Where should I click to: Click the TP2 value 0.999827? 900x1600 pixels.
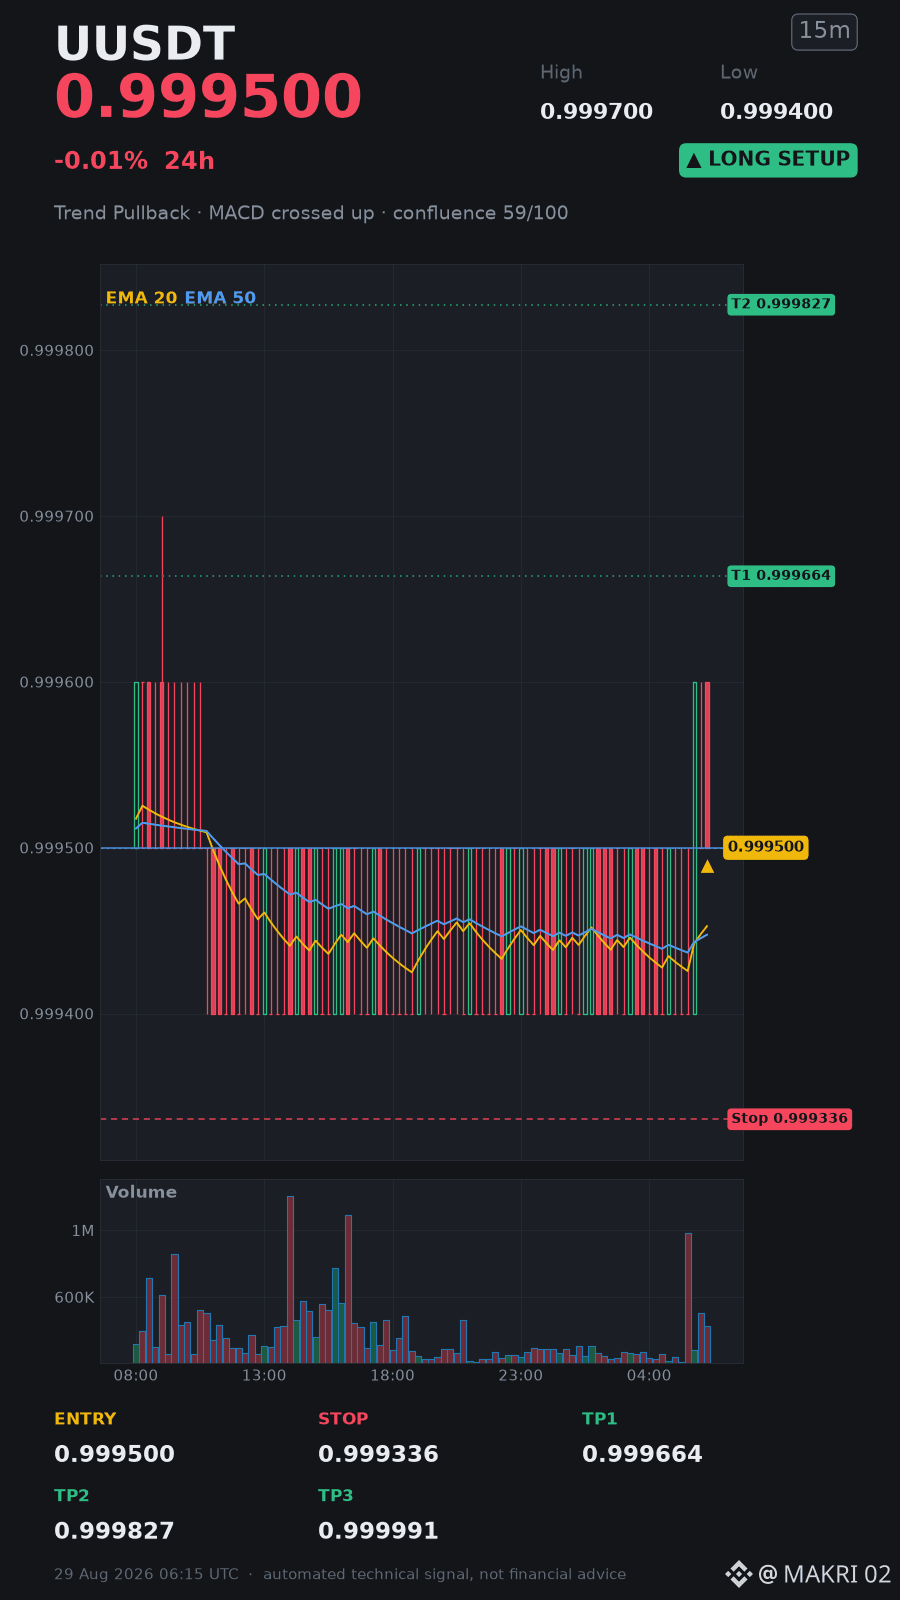pos(114,1531)
